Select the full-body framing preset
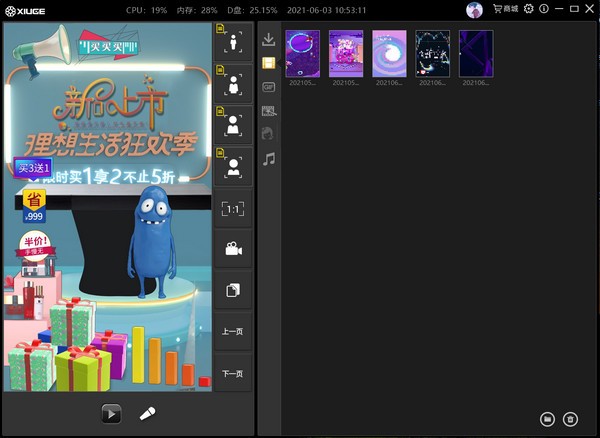Image resolution: width=600 pixels, height=438 pixels. (x=234, y=44)
